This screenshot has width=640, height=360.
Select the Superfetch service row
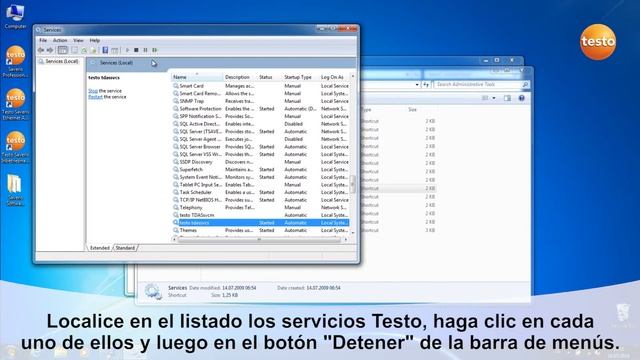[x=260, y=169]
